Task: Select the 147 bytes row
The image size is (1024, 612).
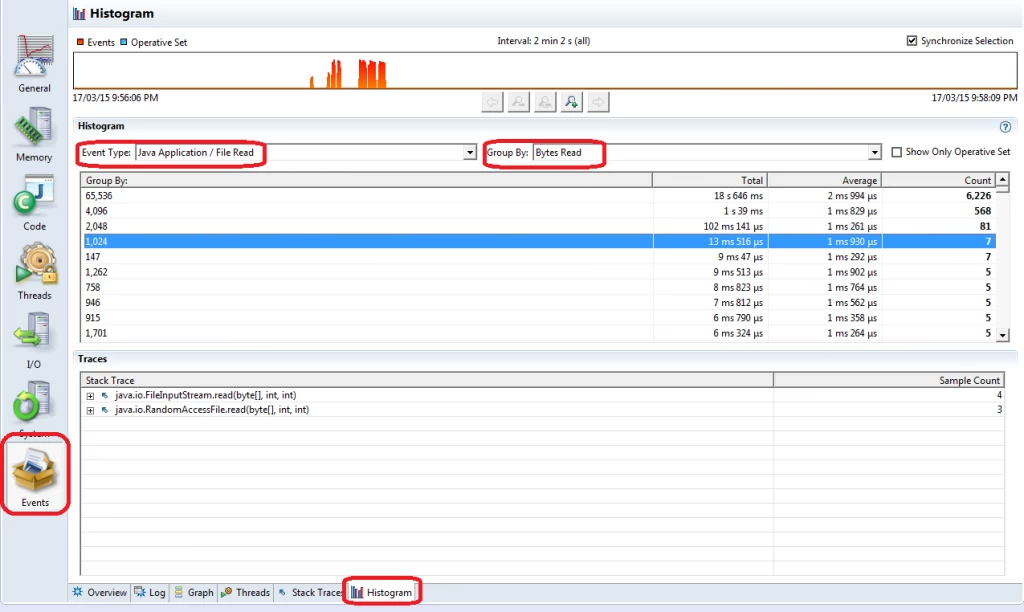Action: click(x=539, y=257)
